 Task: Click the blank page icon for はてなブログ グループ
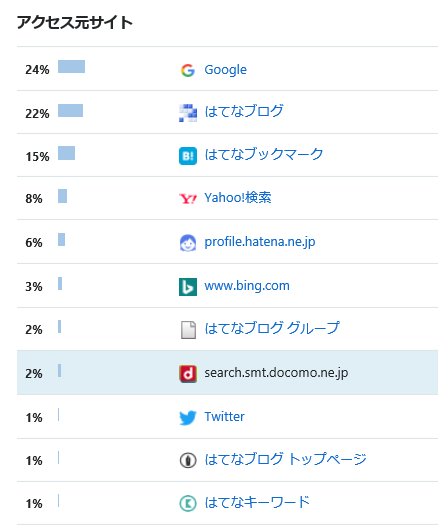[x=188, y=330]
